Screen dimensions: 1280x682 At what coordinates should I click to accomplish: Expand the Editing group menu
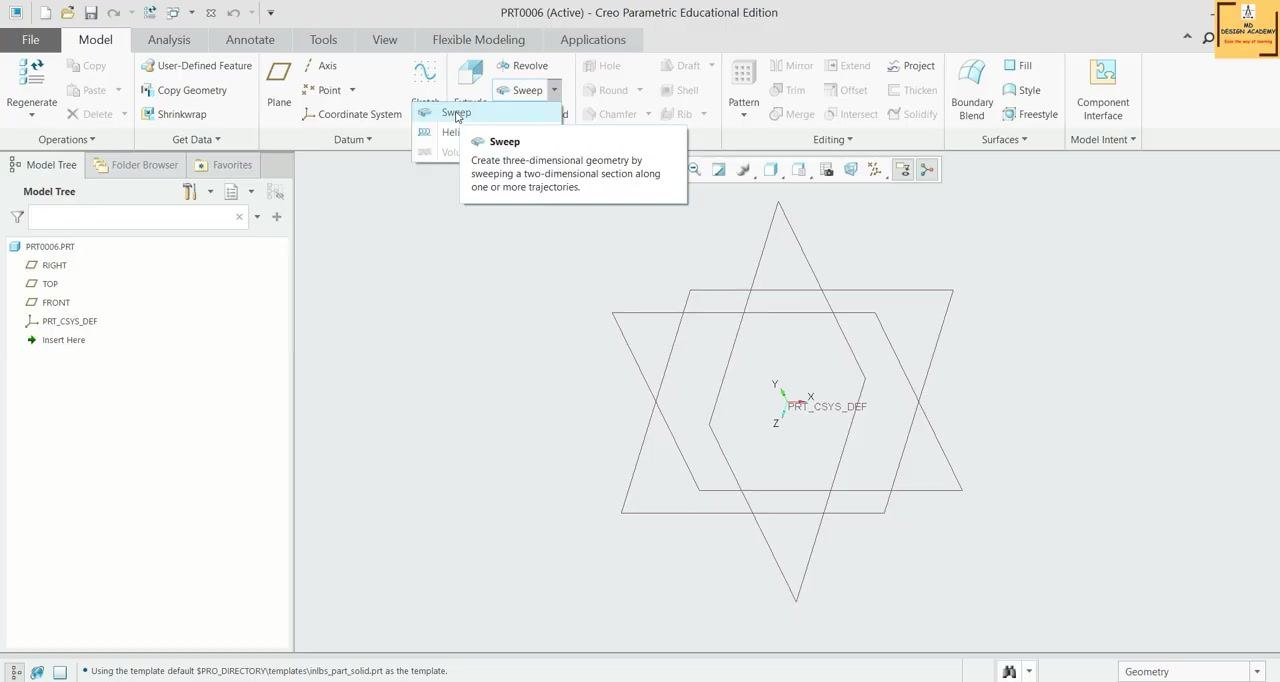(833, 140)
